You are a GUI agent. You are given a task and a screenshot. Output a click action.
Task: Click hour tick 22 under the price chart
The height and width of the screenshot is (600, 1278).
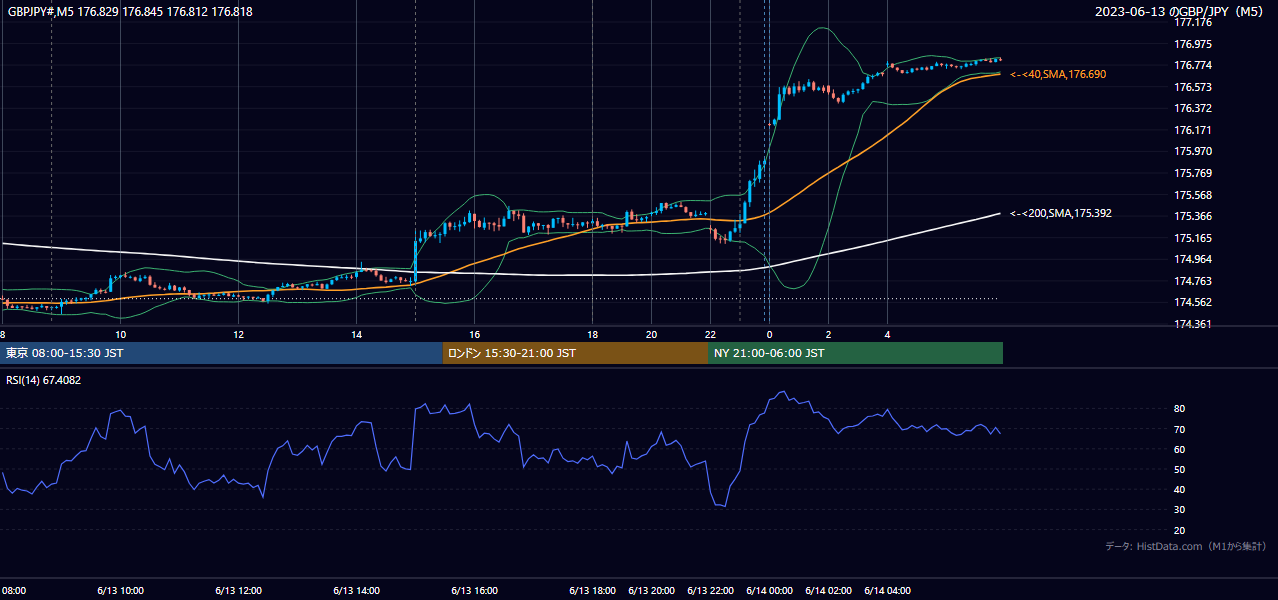tap(710, 335)
